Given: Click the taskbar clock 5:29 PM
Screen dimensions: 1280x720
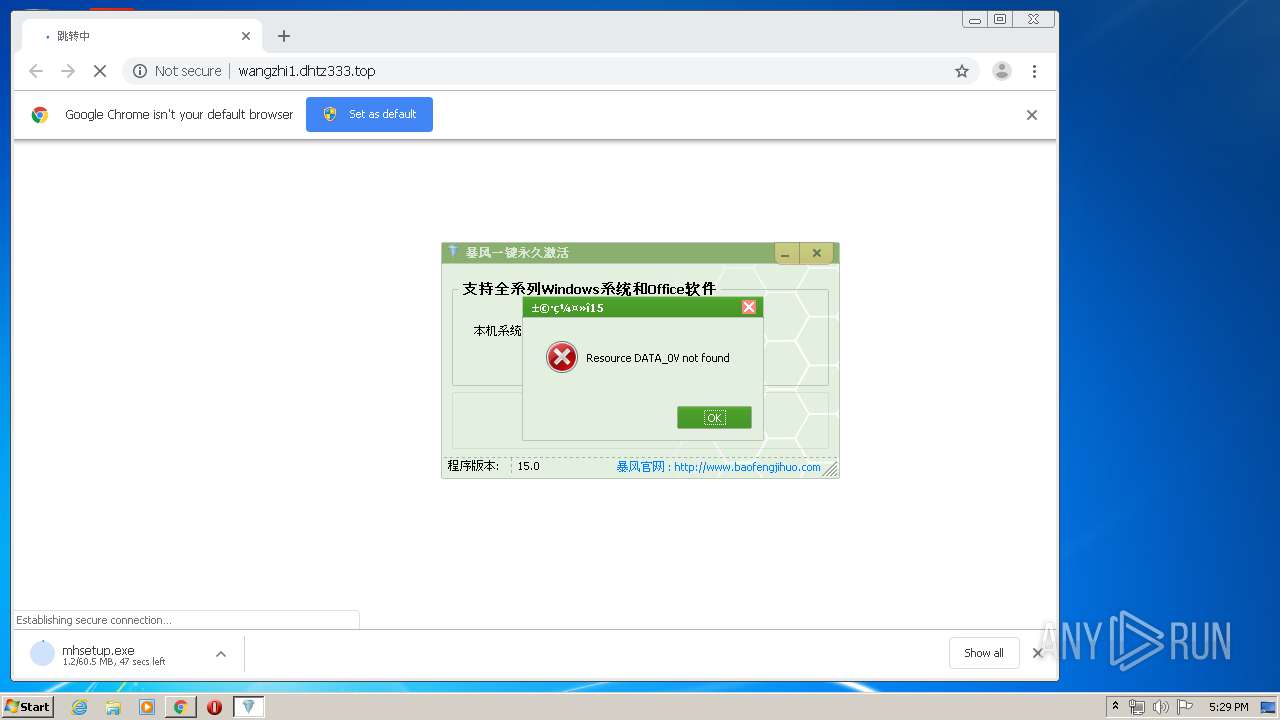Looking at the screenshot, I should click(x=1228, y=707).
